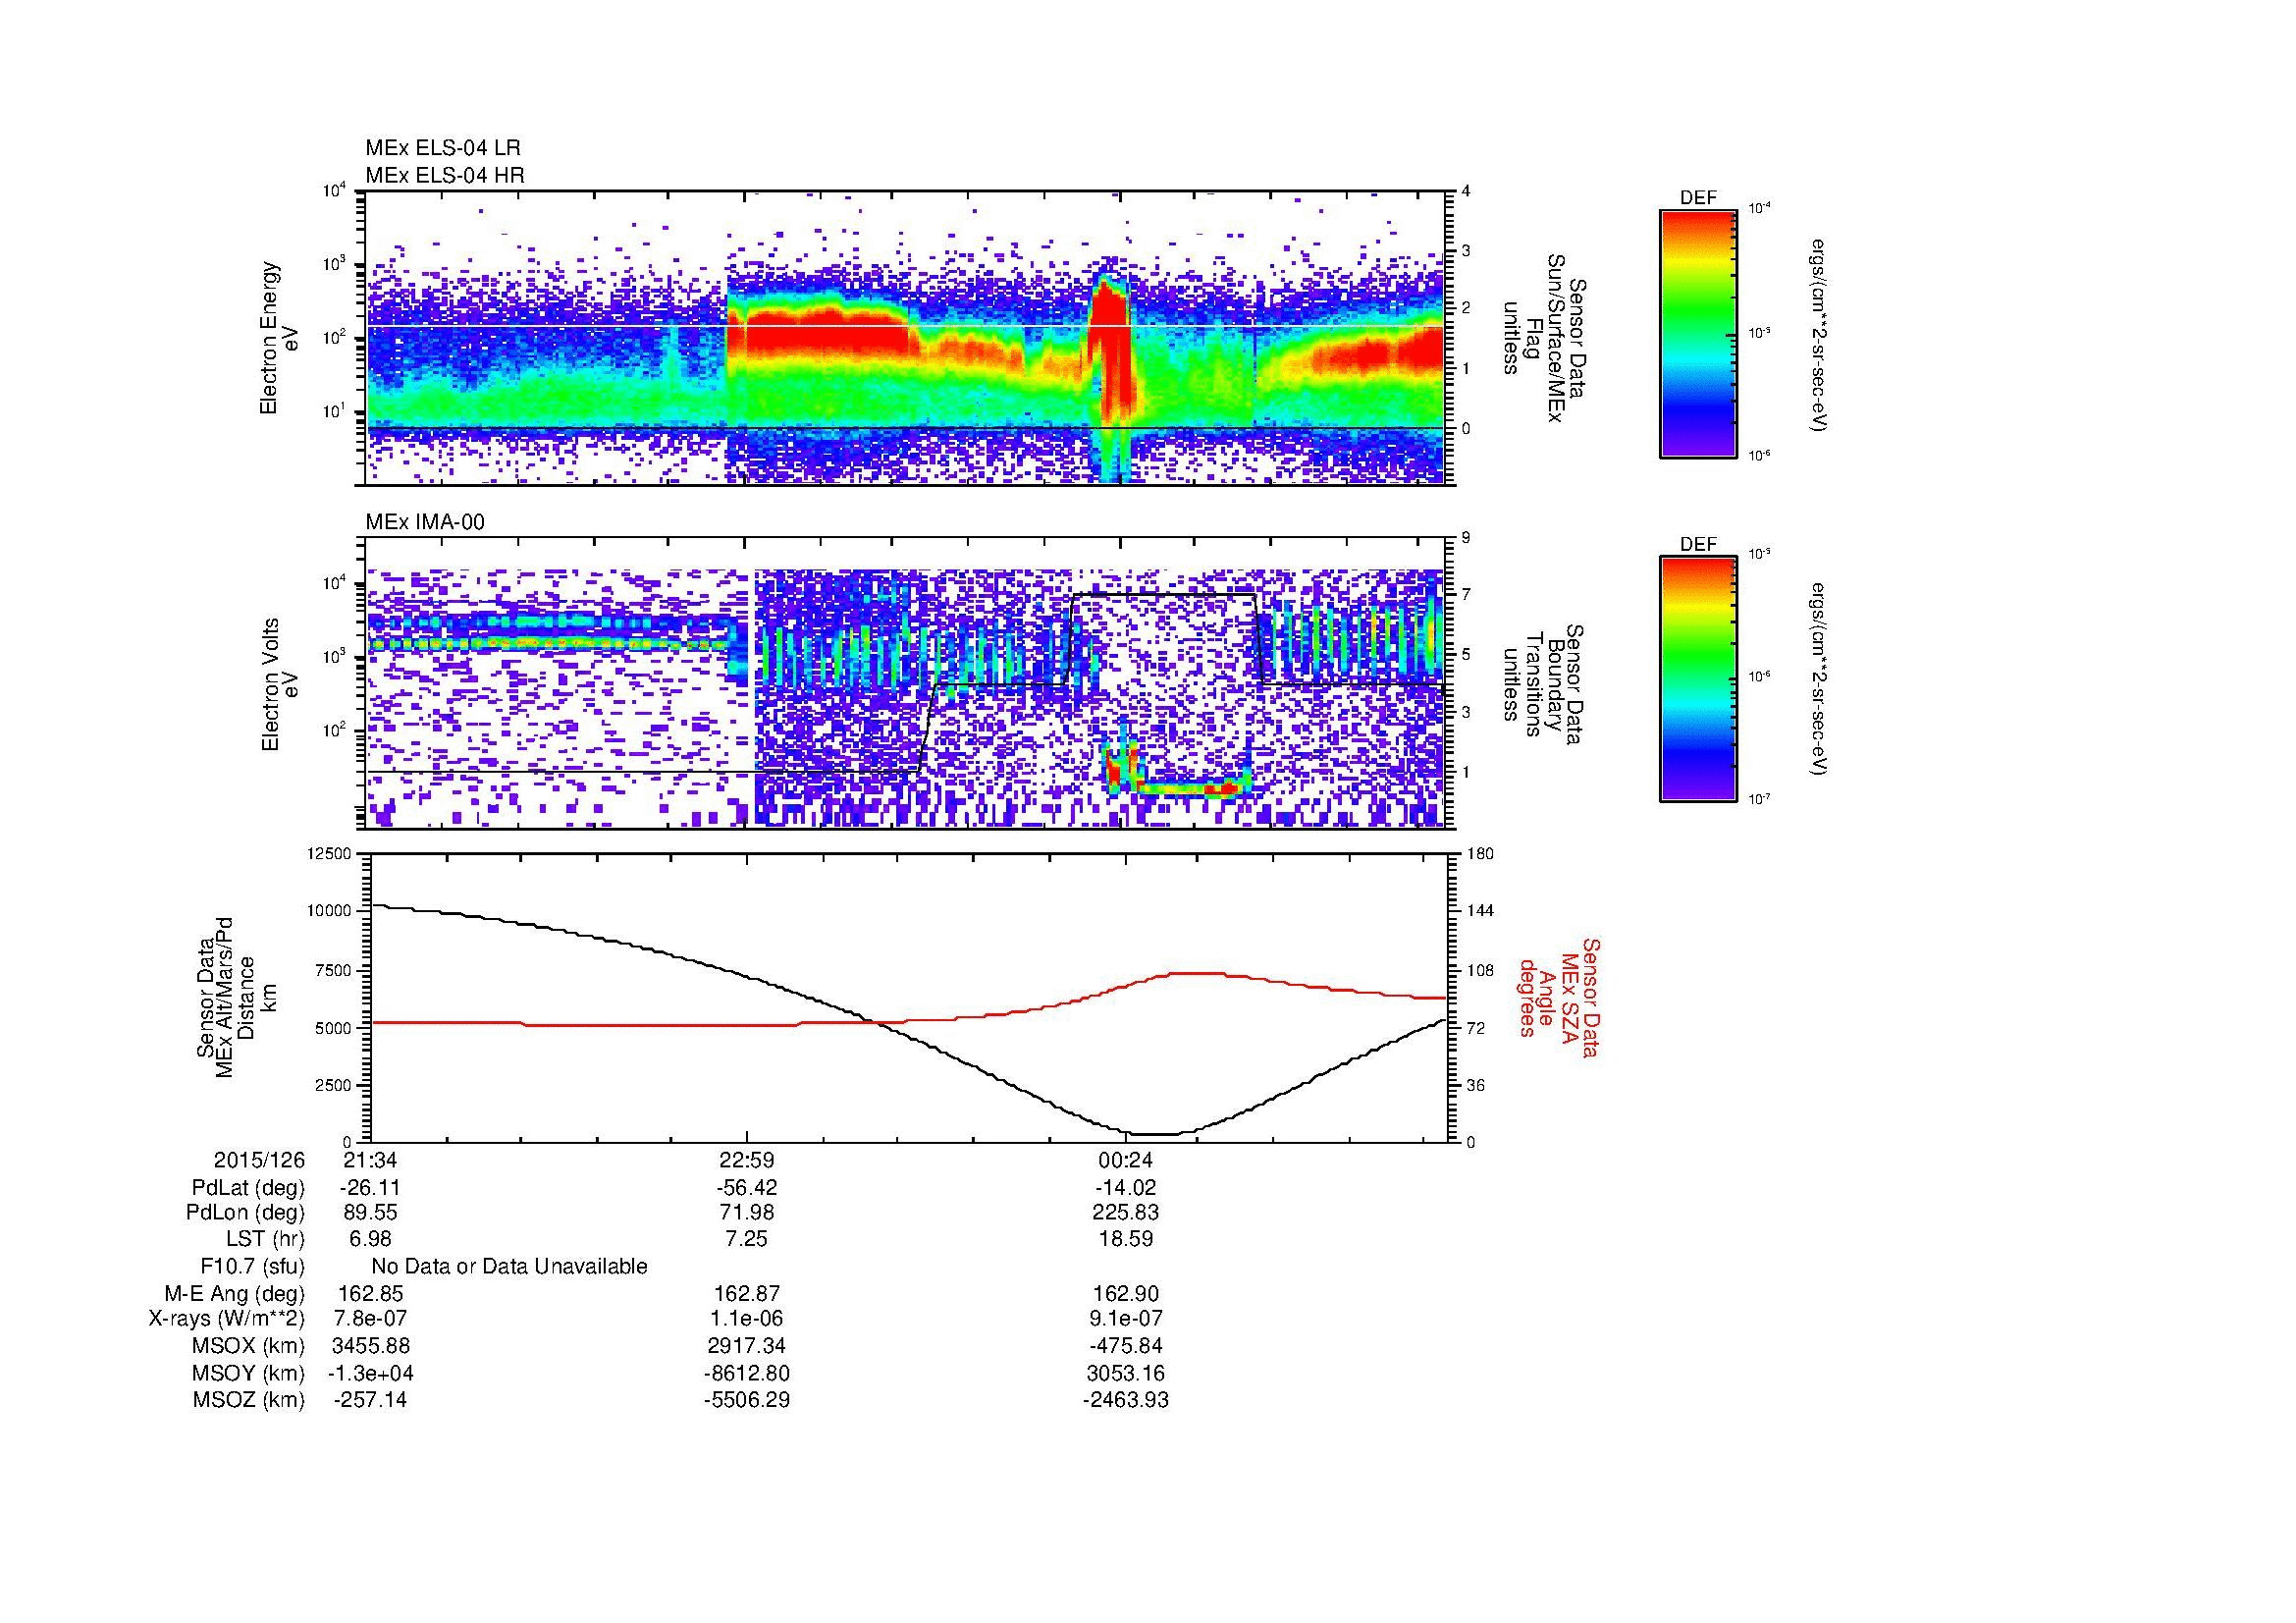Click the 'X-rays (W/m**2)' row label
The image size is (2296, 1623).
(227, 1319)
